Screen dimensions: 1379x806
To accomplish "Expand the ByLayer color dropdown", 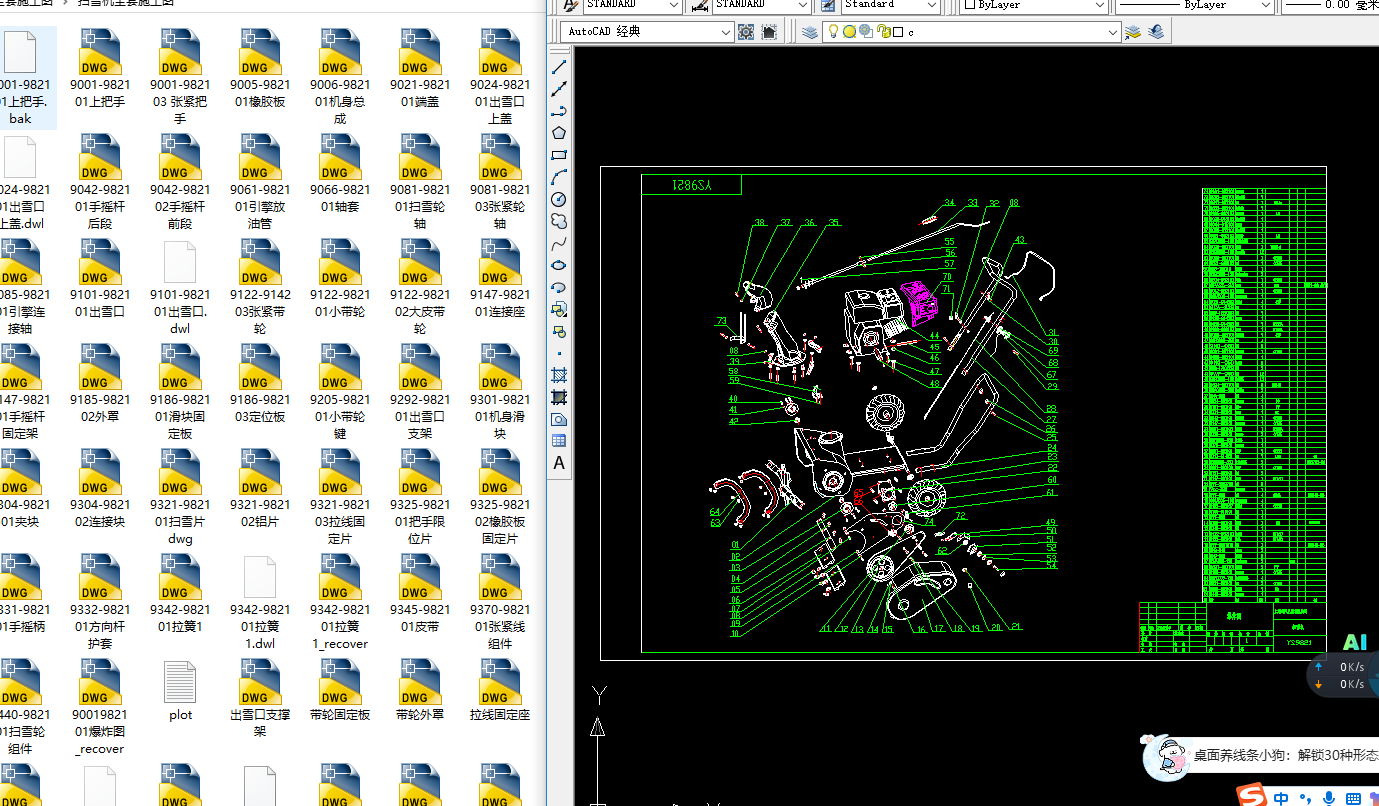I will pyautogui.click(x=1100, y=5).
